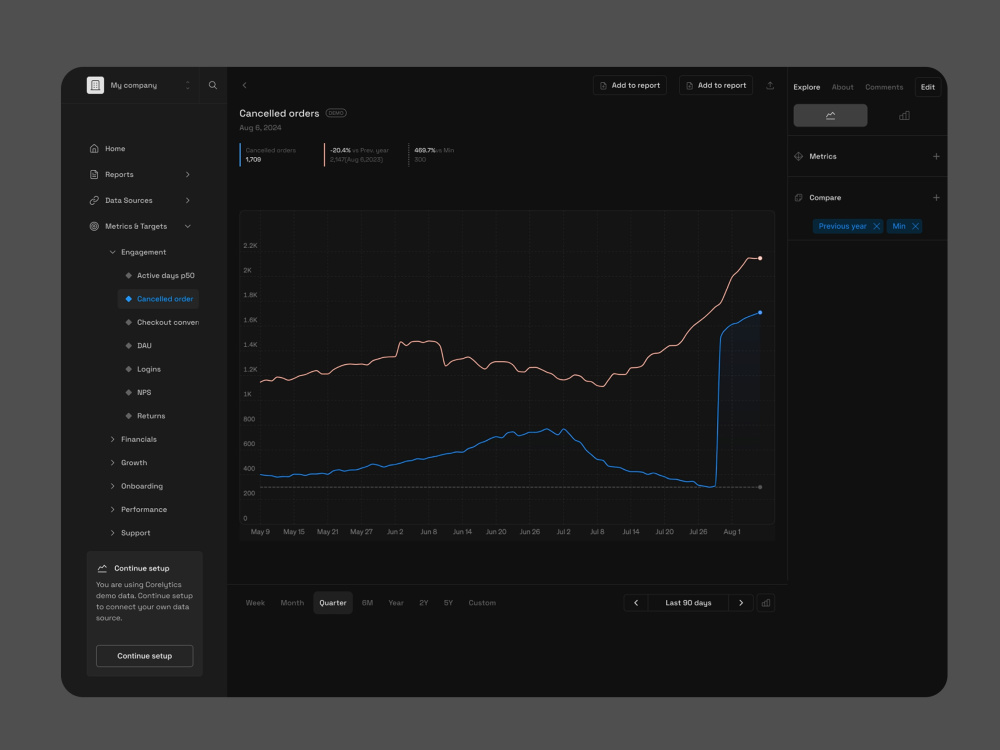Select DAU metric

(138, 346)
